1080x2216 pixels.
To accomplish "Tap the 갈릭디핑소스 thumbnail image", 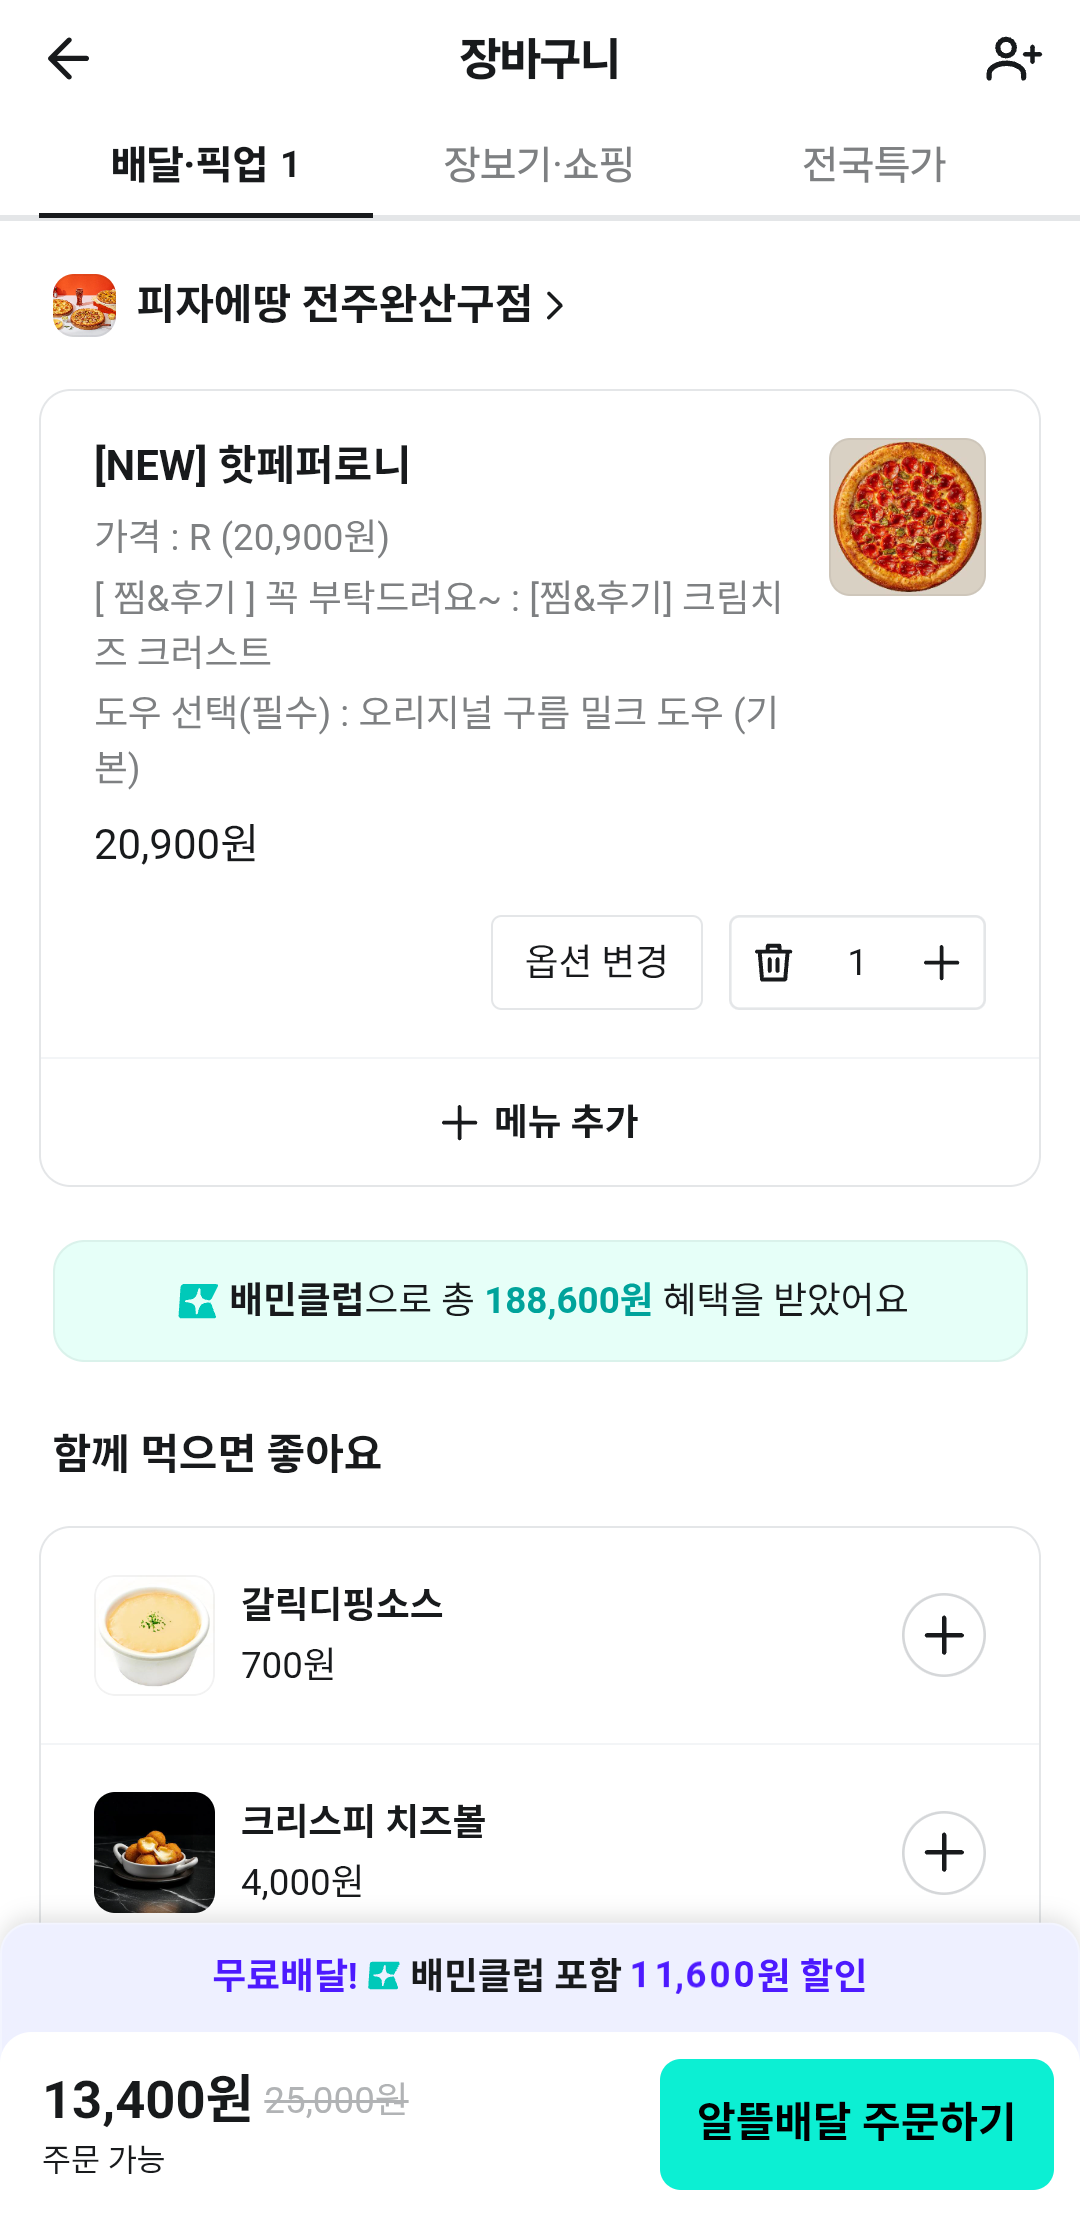I will (x=154, y=1635).
